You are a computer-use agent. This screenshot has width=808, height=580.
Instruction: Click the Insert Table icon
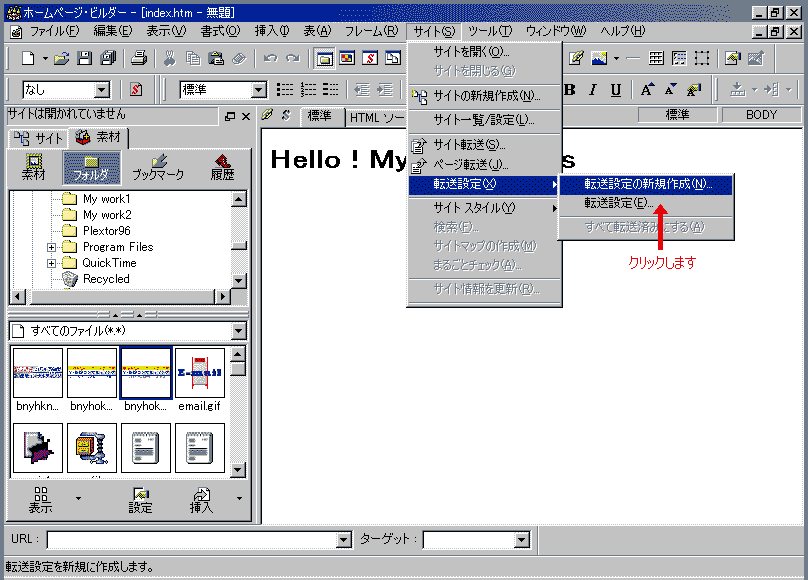click(656, 59)
